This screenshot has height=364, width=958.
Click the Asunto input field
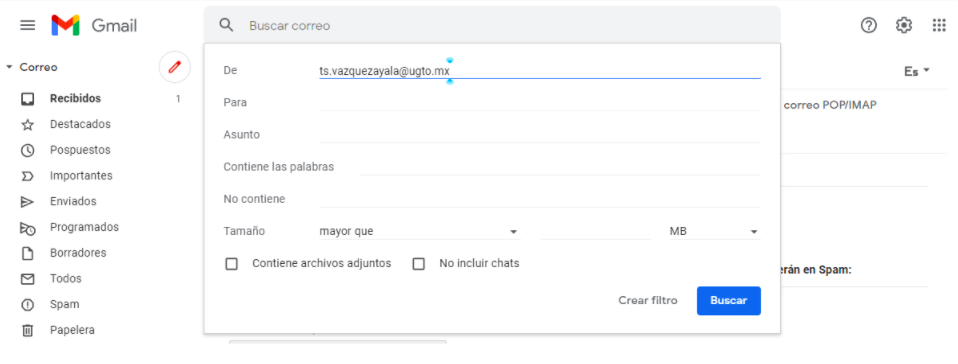[539, 135]
